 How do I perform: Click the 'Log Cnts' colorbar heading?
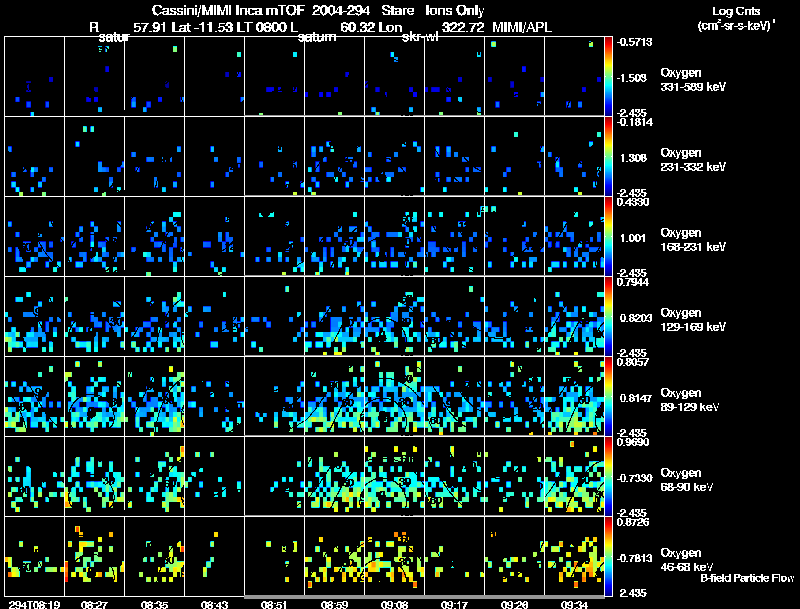tap(736, 11)
